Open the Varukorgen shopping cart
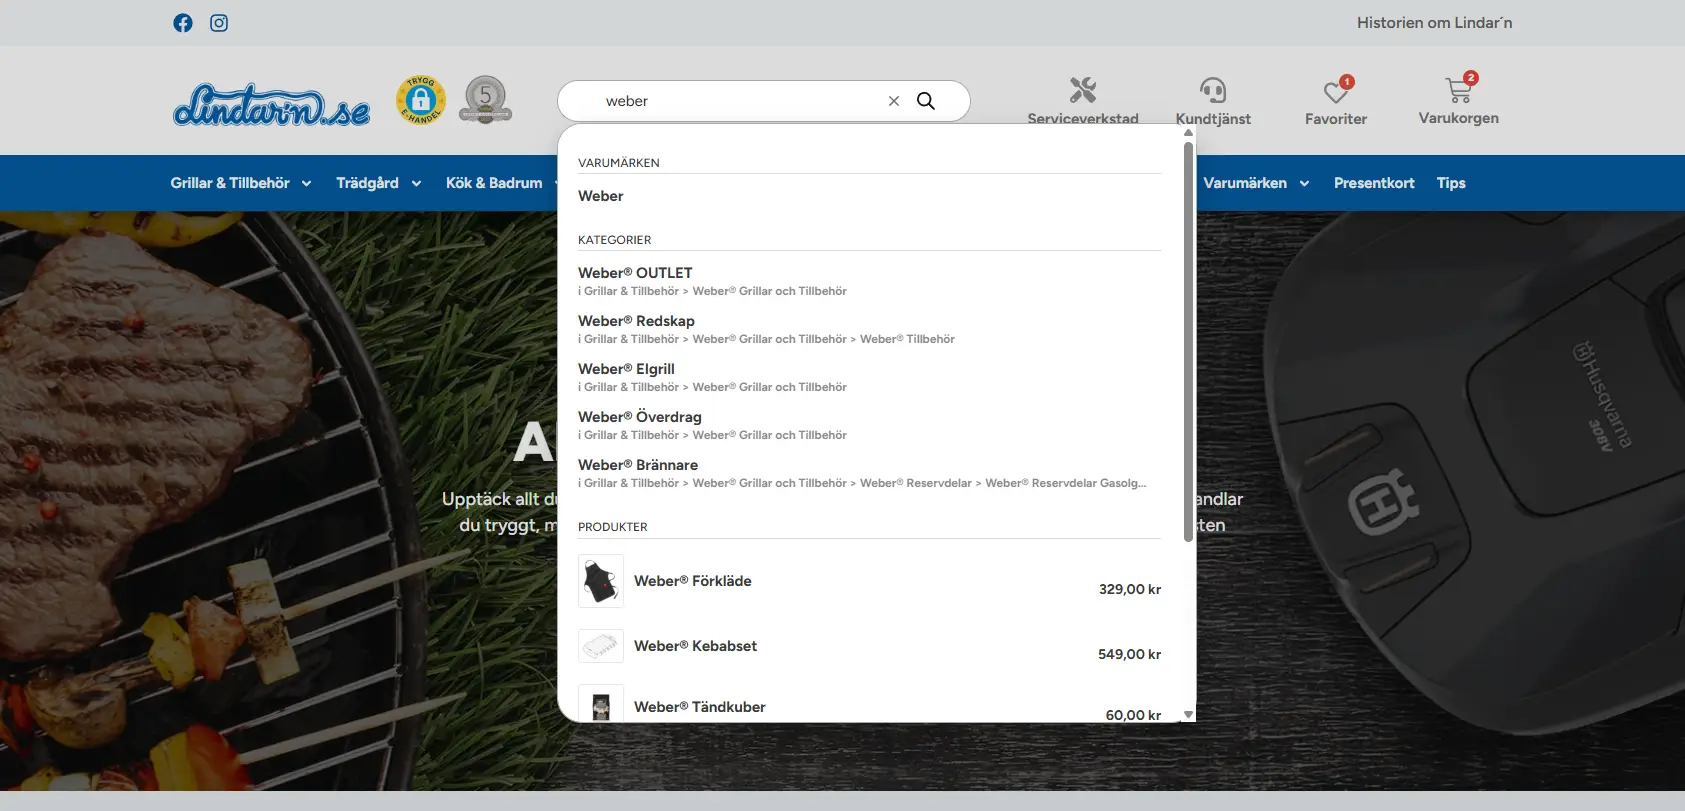1685x811 pixels. [1458, 91]
